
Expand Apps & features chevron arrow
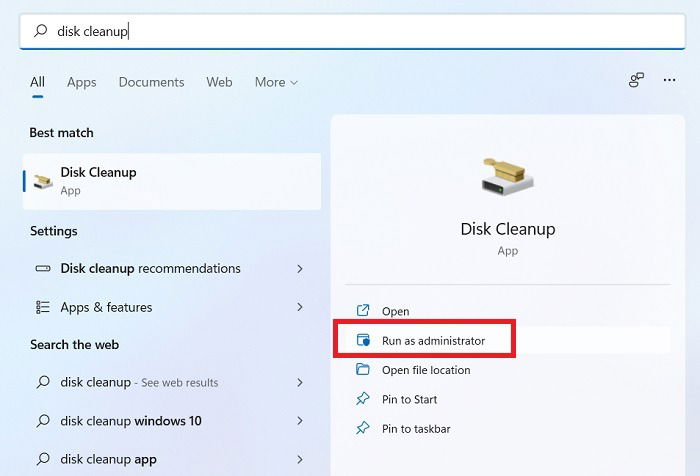coord(300,307)
